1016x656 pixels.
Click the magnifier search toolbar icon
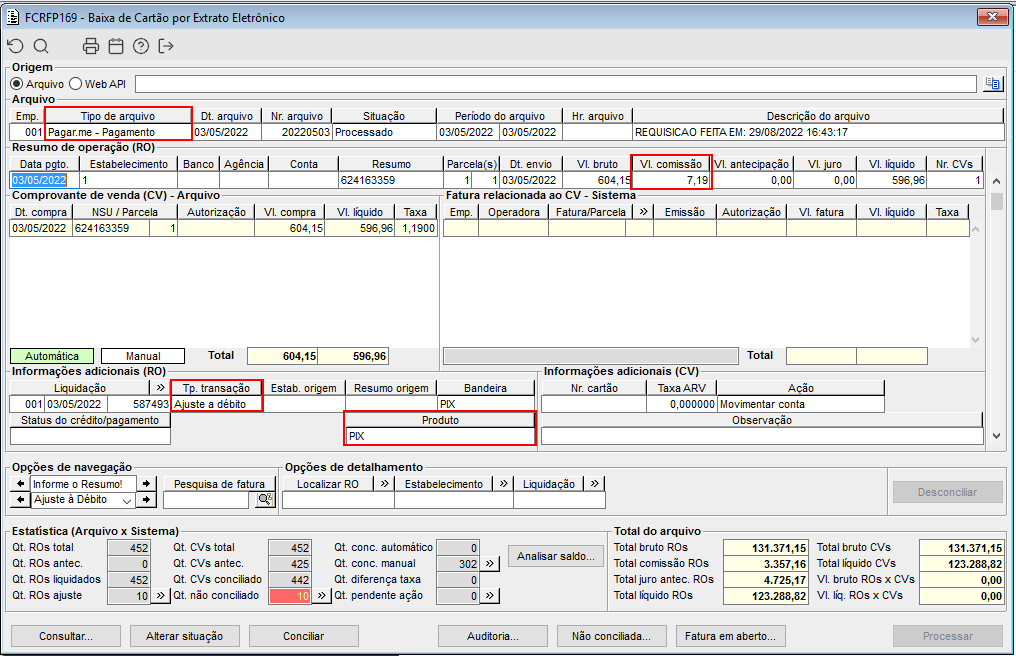[41, 46]
